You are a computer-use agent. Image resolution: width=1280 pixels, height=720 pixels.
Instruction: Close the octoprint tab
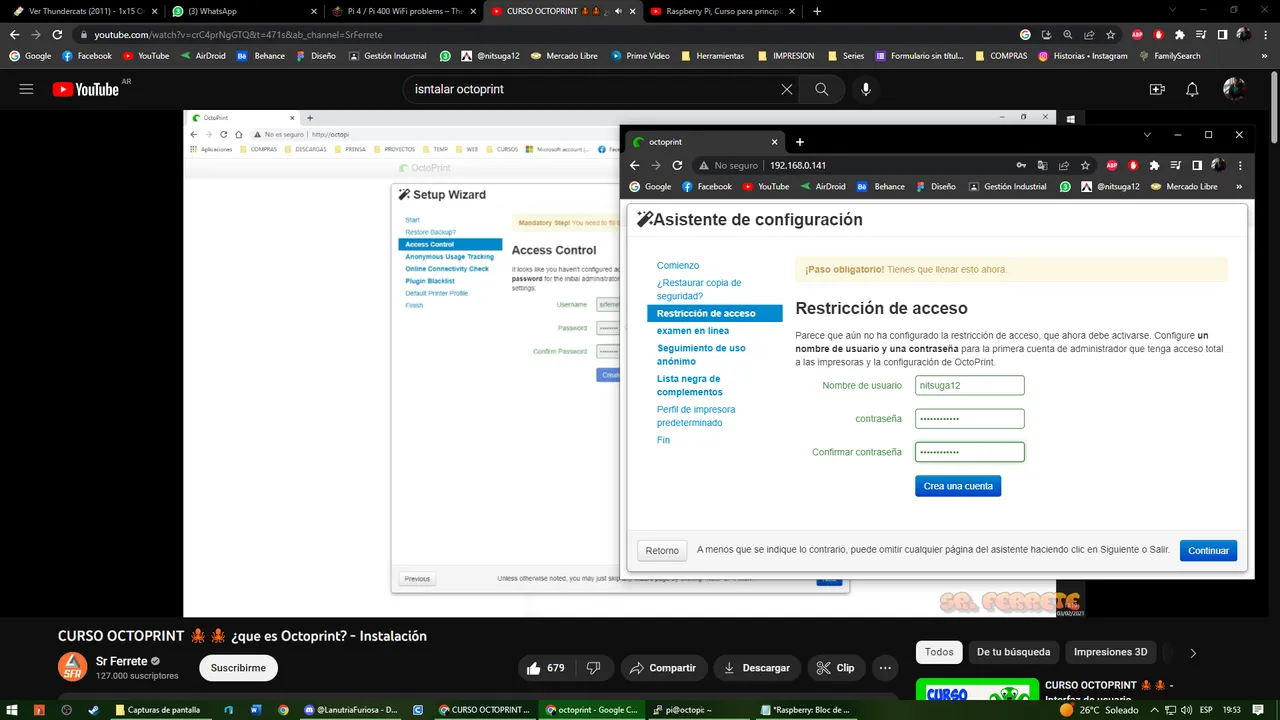pyautogui.click(x=774, y=142)
